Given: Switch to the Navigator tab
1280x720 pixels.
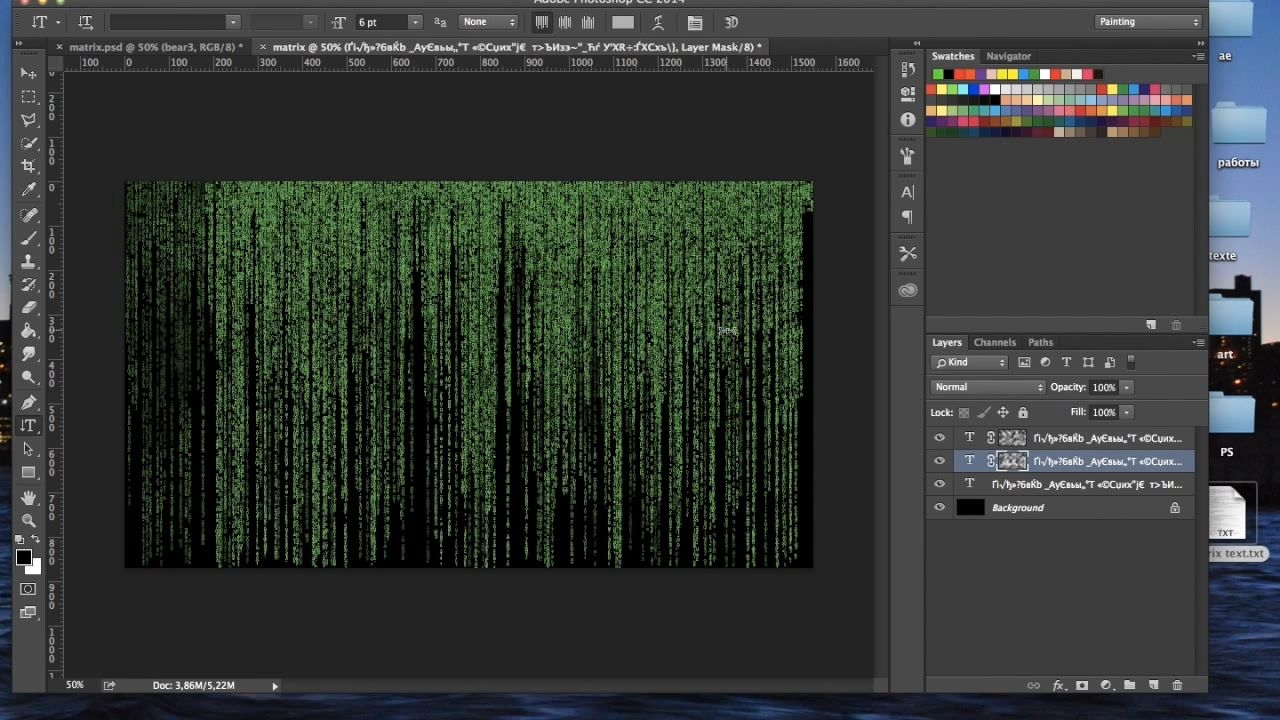Looking at the screenshot, I should coord(1008,56).
